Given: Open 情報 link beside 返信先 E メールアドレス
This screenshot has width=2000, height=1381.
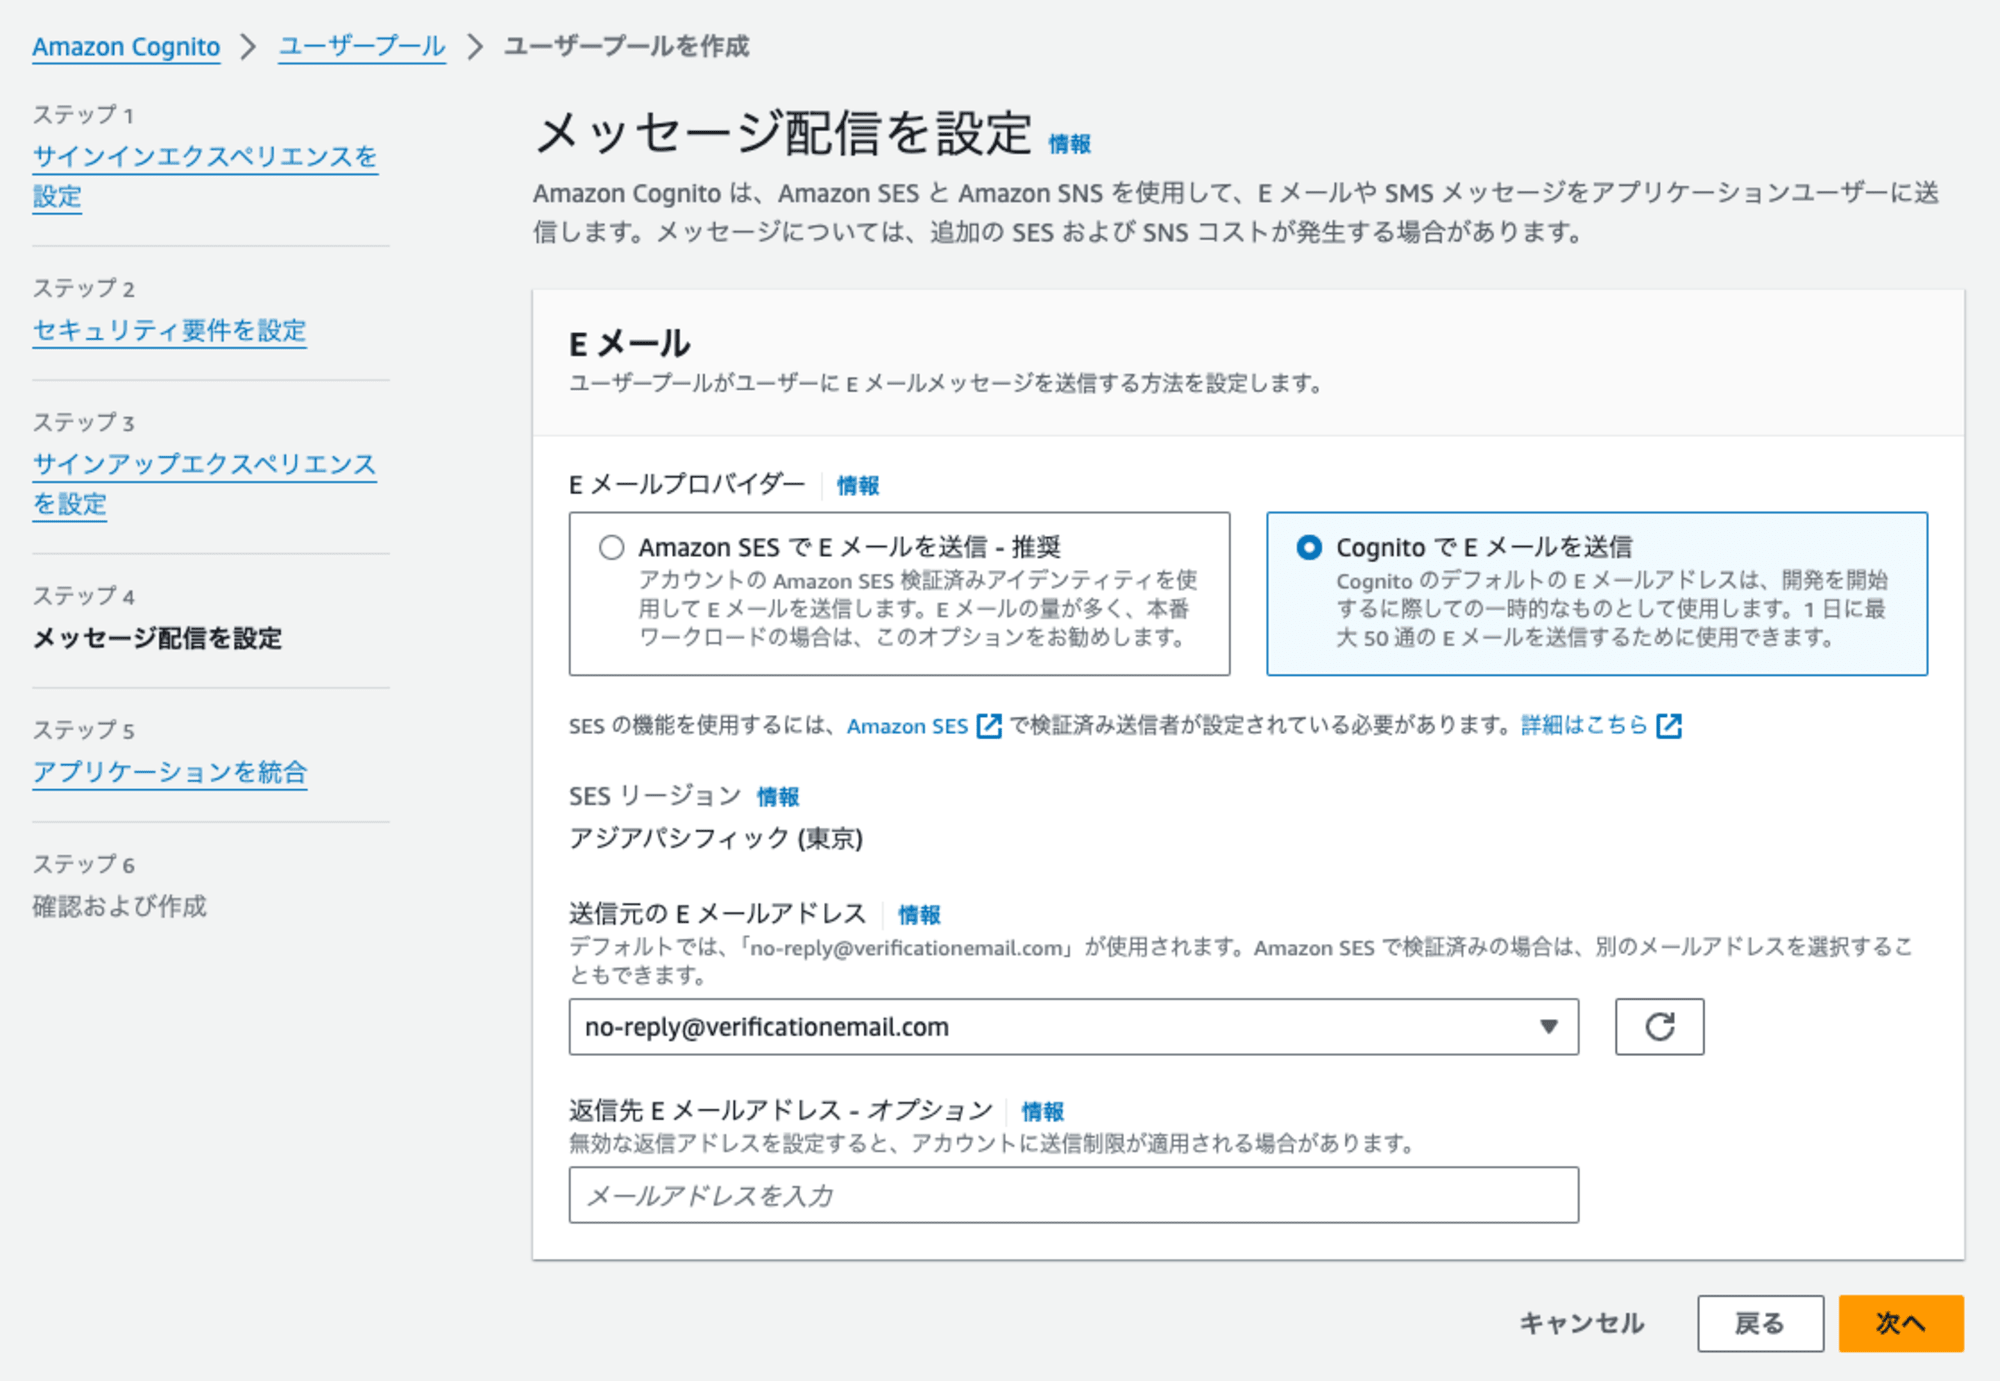Looking at the screenshot, I should click(1042, 1112).
